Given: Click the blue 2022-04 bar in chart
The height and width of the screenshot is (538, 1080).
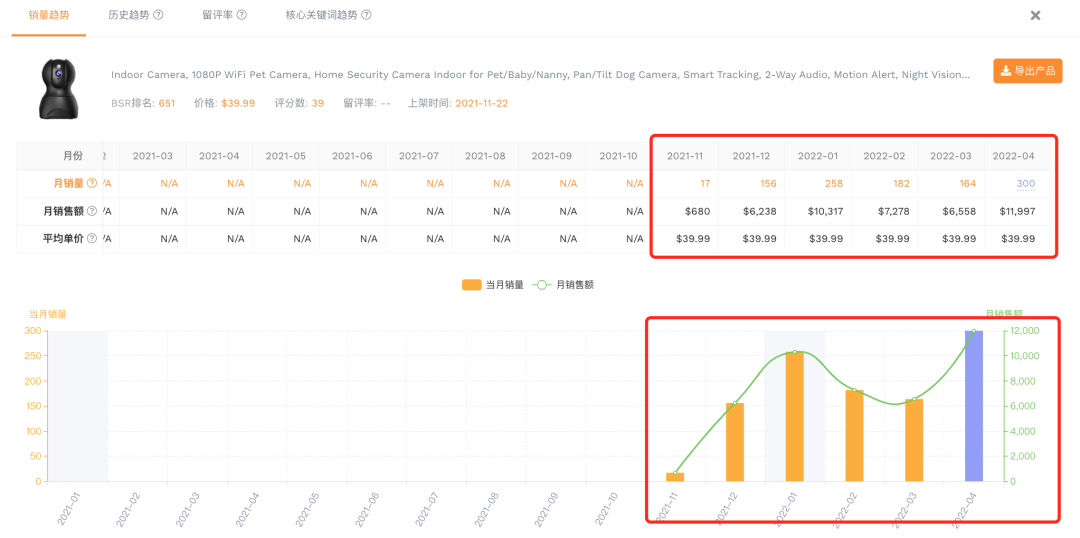Looking at the screenshot, I should (x=973, y=405).
